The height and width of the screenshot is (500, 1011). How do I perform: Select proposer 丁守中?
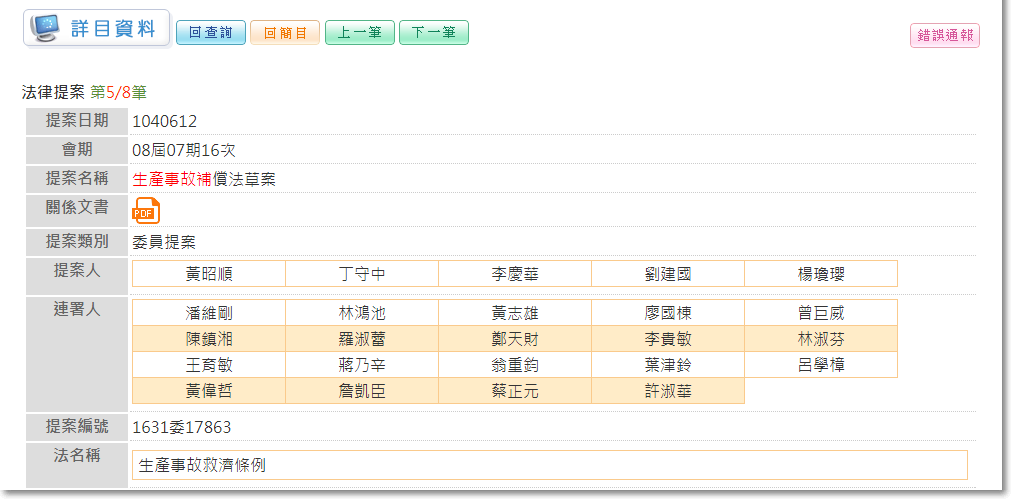(362, 274)
